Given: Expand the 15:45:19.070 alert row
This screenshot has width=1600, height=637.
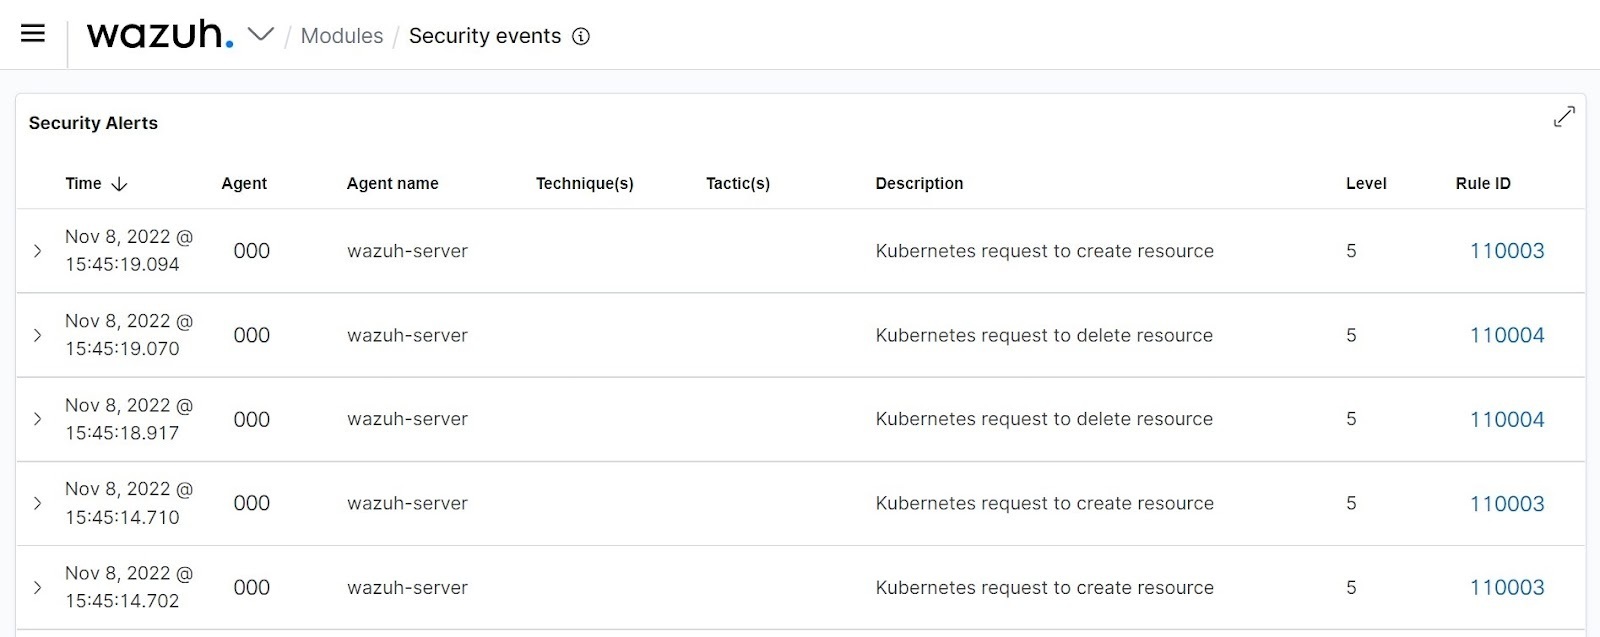Looking at the screenshot, I should [x=38, y=335].
